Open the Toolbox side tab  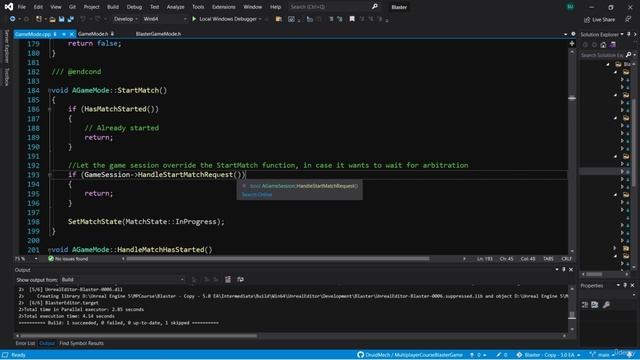coord(7,77)
